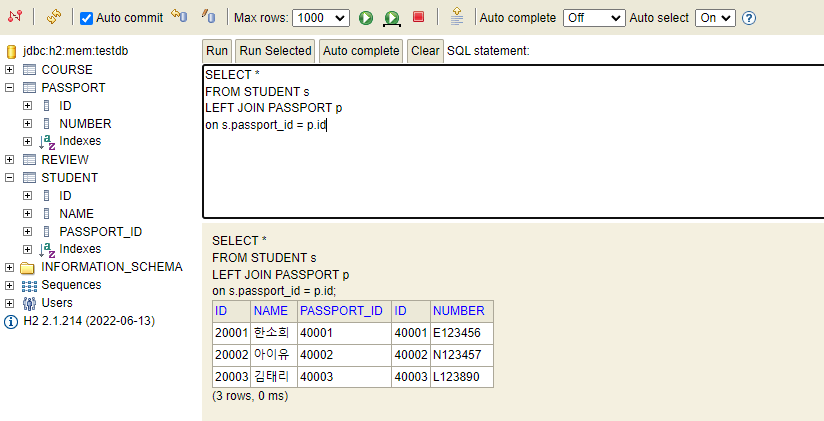Expand the Users node
824x421 pixels.
(x=9, y=303)
